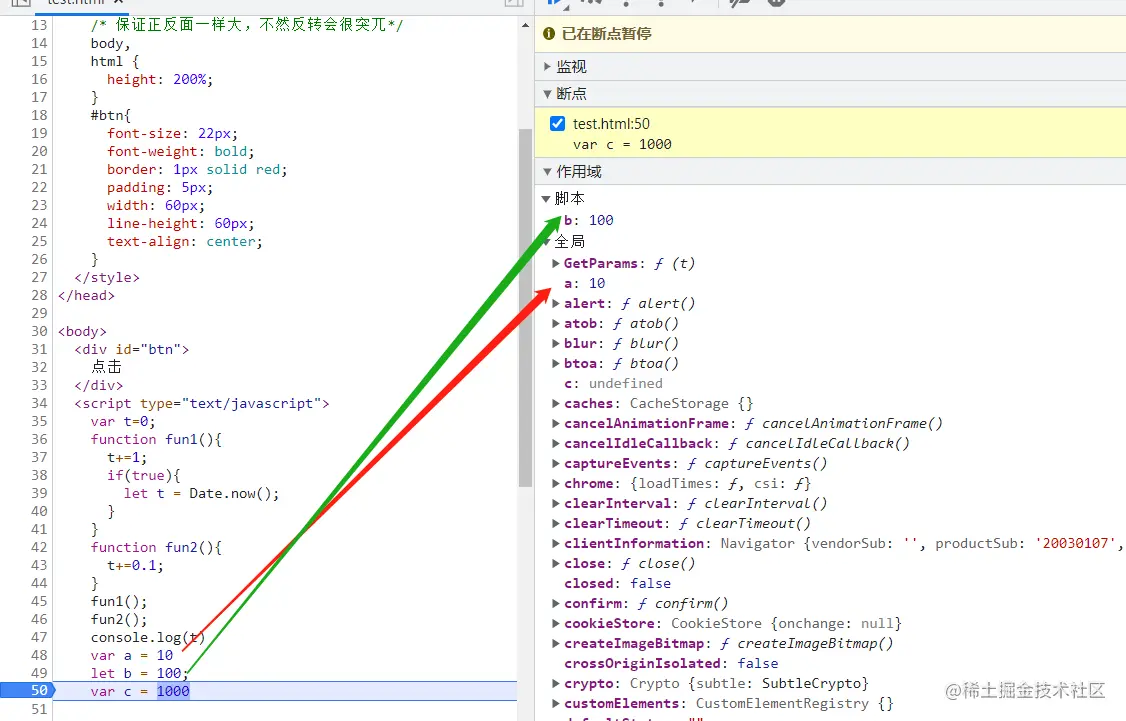Click the 全局 global scope label
Image resolution: width=1126 pixels, height=721 pixels.
(569, 241)
